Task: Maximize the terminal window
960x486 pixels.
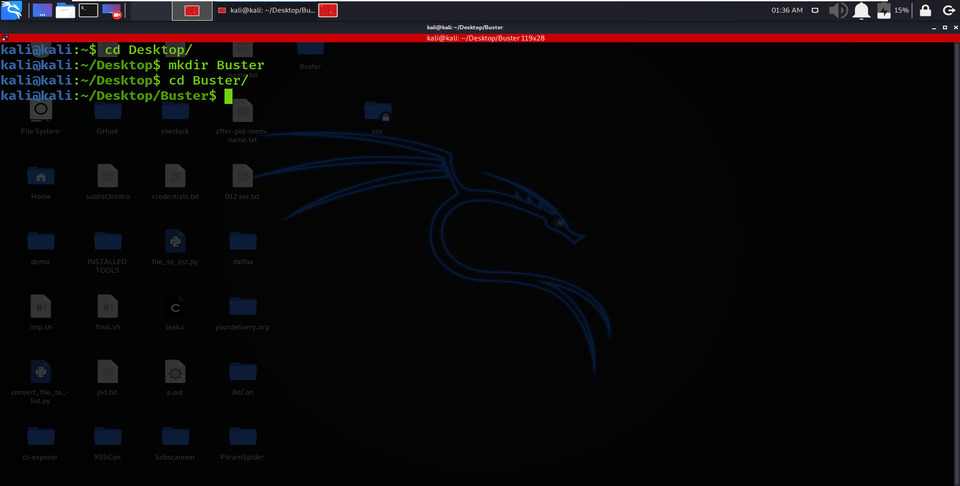Action: (x=944, y=28)
